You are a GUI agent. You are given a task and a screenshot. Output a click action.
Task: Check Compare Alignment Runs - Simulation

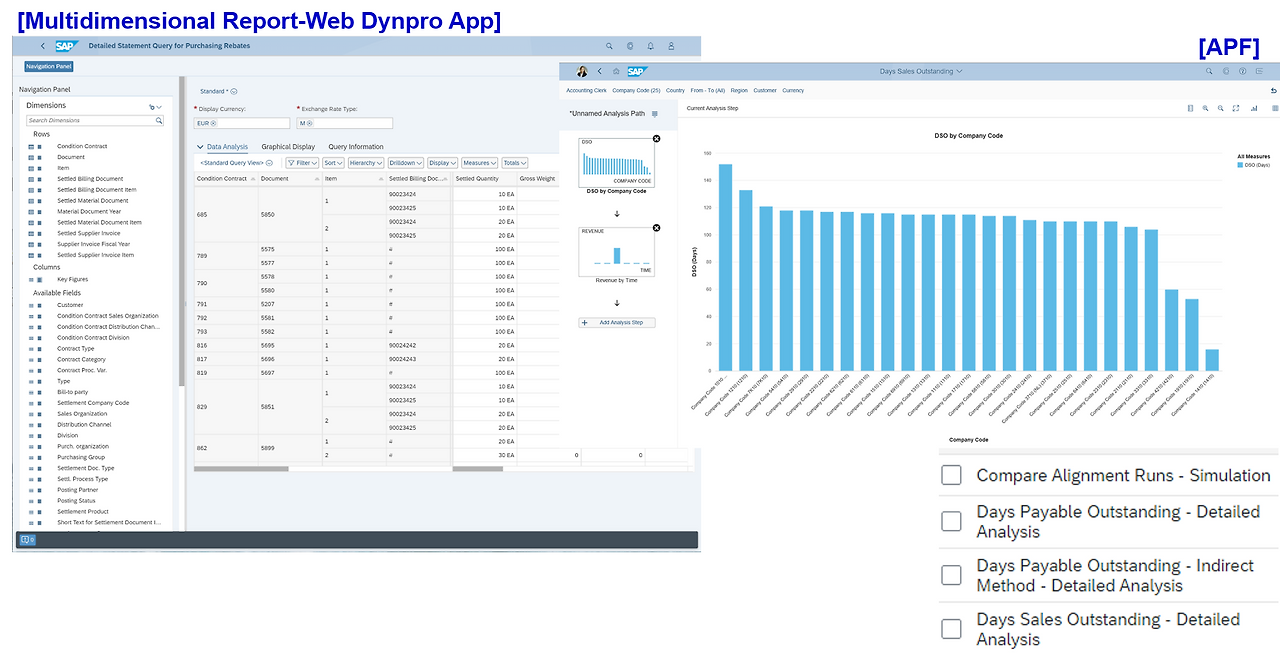click(x=951, y=475)
